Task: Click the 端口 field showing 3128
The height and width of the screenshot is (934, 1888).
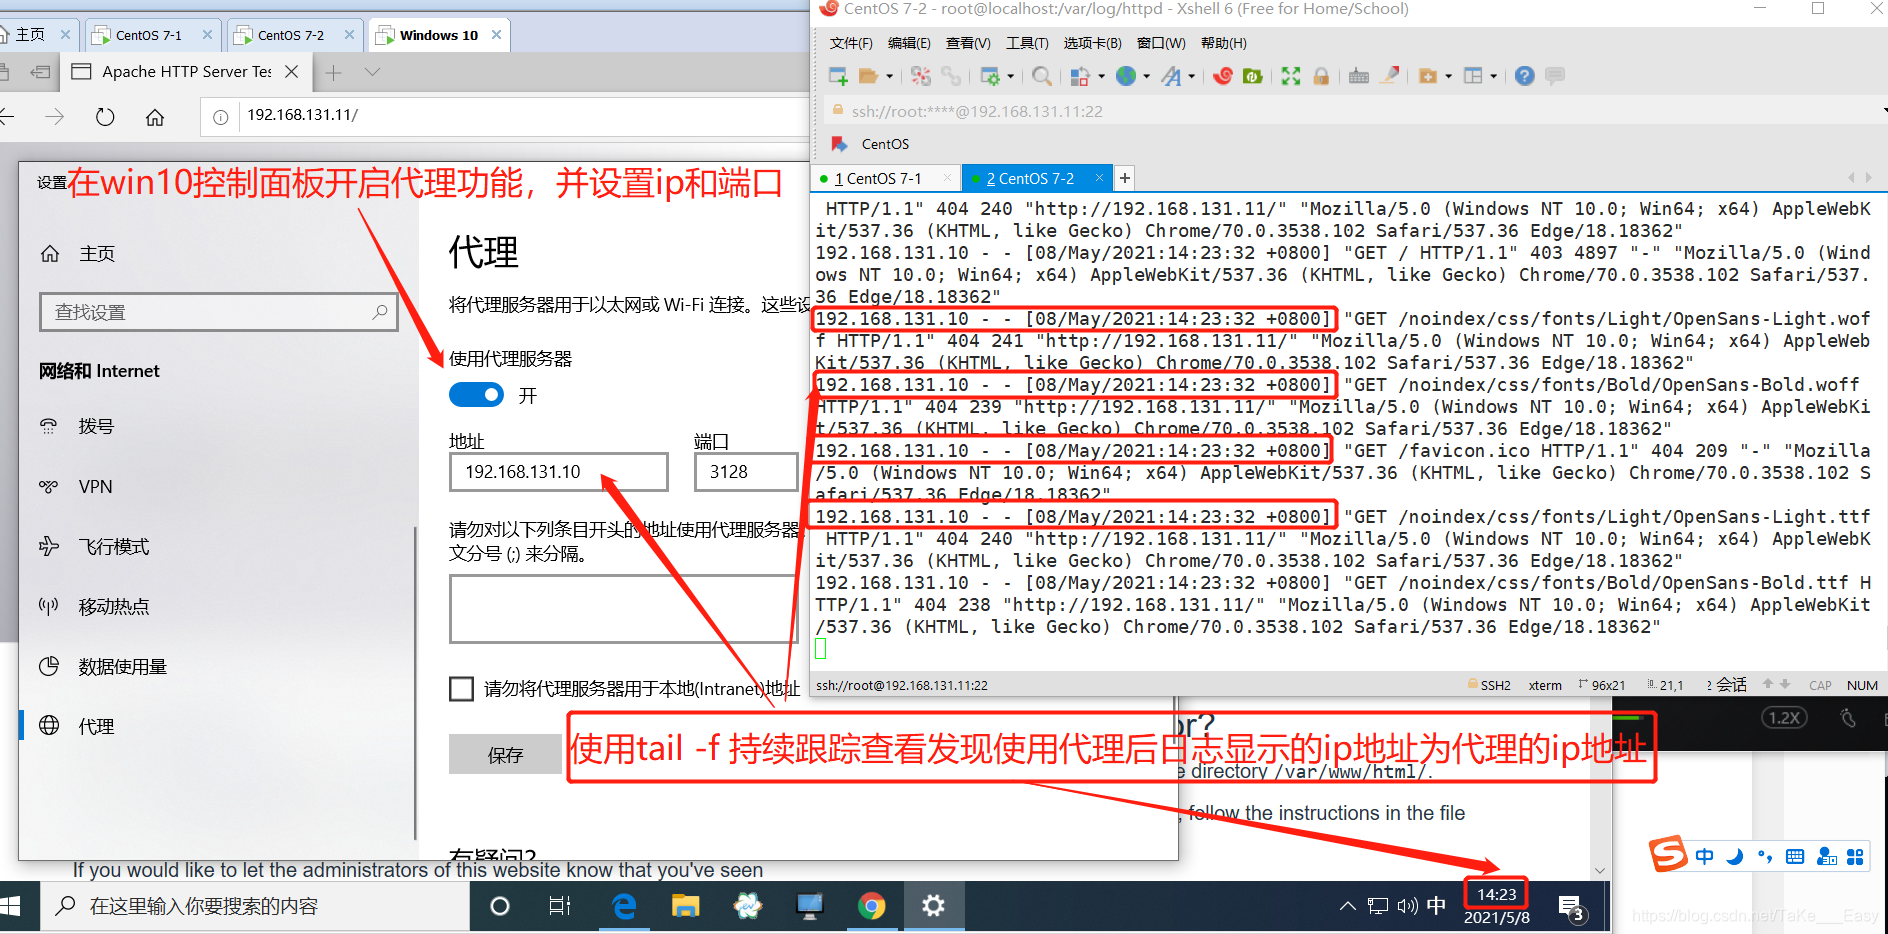Action: click(746, 472)
